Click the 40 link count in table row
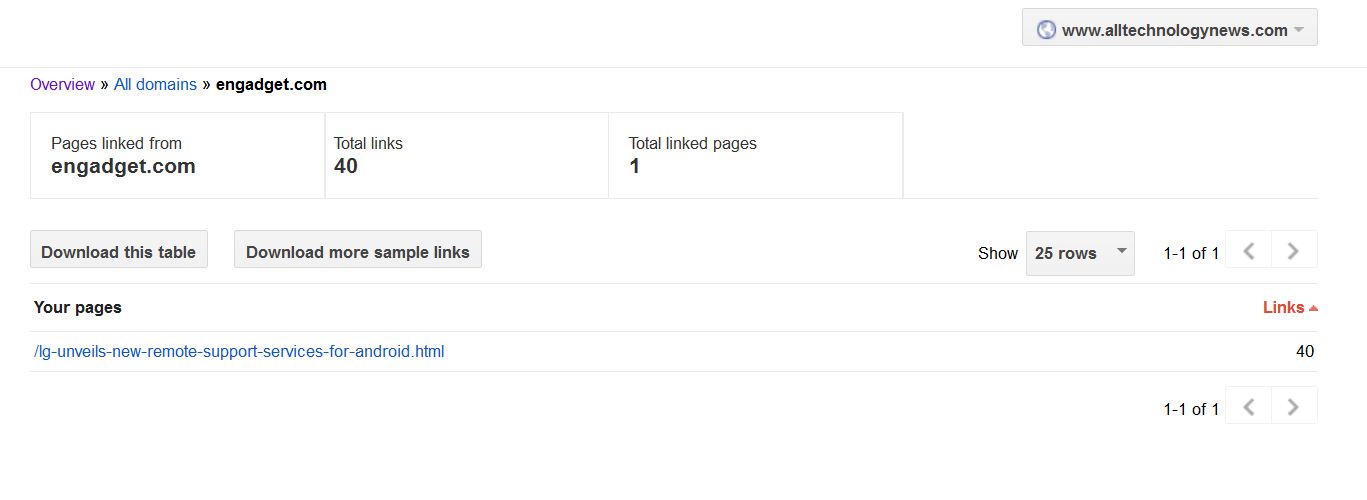The image size is (1367, 500). [x=1305, y=351]
